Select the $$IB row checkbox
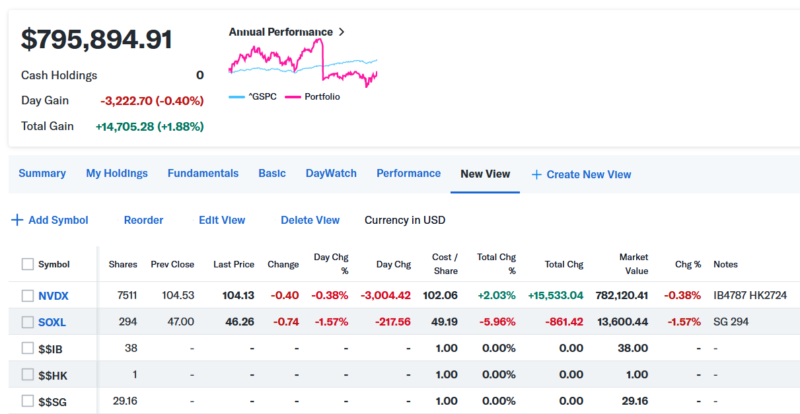Image resolution: width=800 pixels, height=414 pixels. tap(28, 348)
